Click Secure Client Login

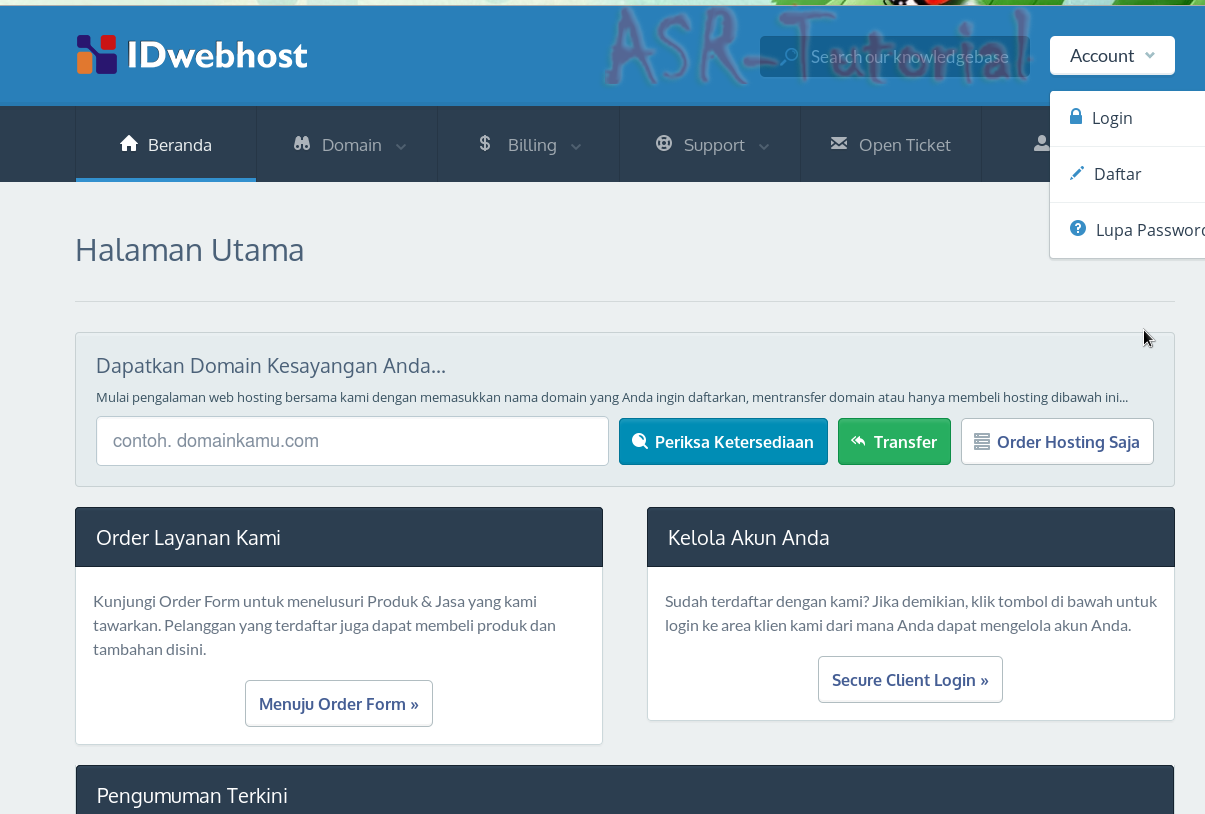(909, 679)
